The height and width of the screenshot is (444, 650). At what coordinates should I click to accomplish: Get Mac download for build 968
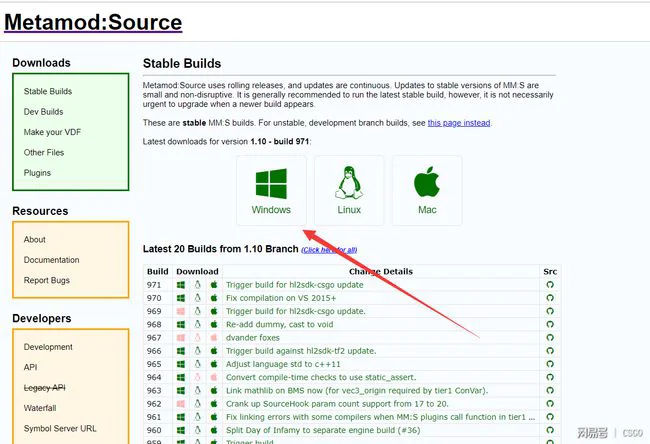[214, 325]
